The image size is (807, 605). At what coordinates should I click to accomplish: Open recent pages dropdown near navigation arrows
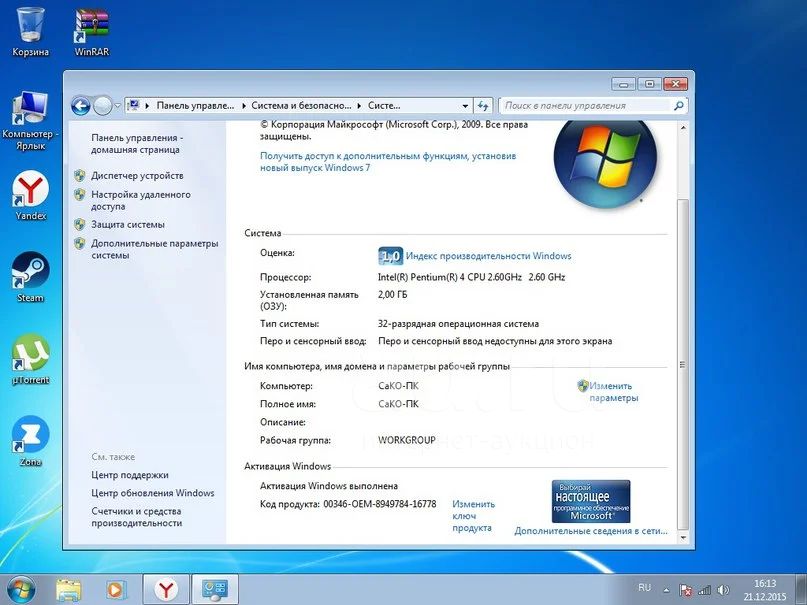click(117, 106)
